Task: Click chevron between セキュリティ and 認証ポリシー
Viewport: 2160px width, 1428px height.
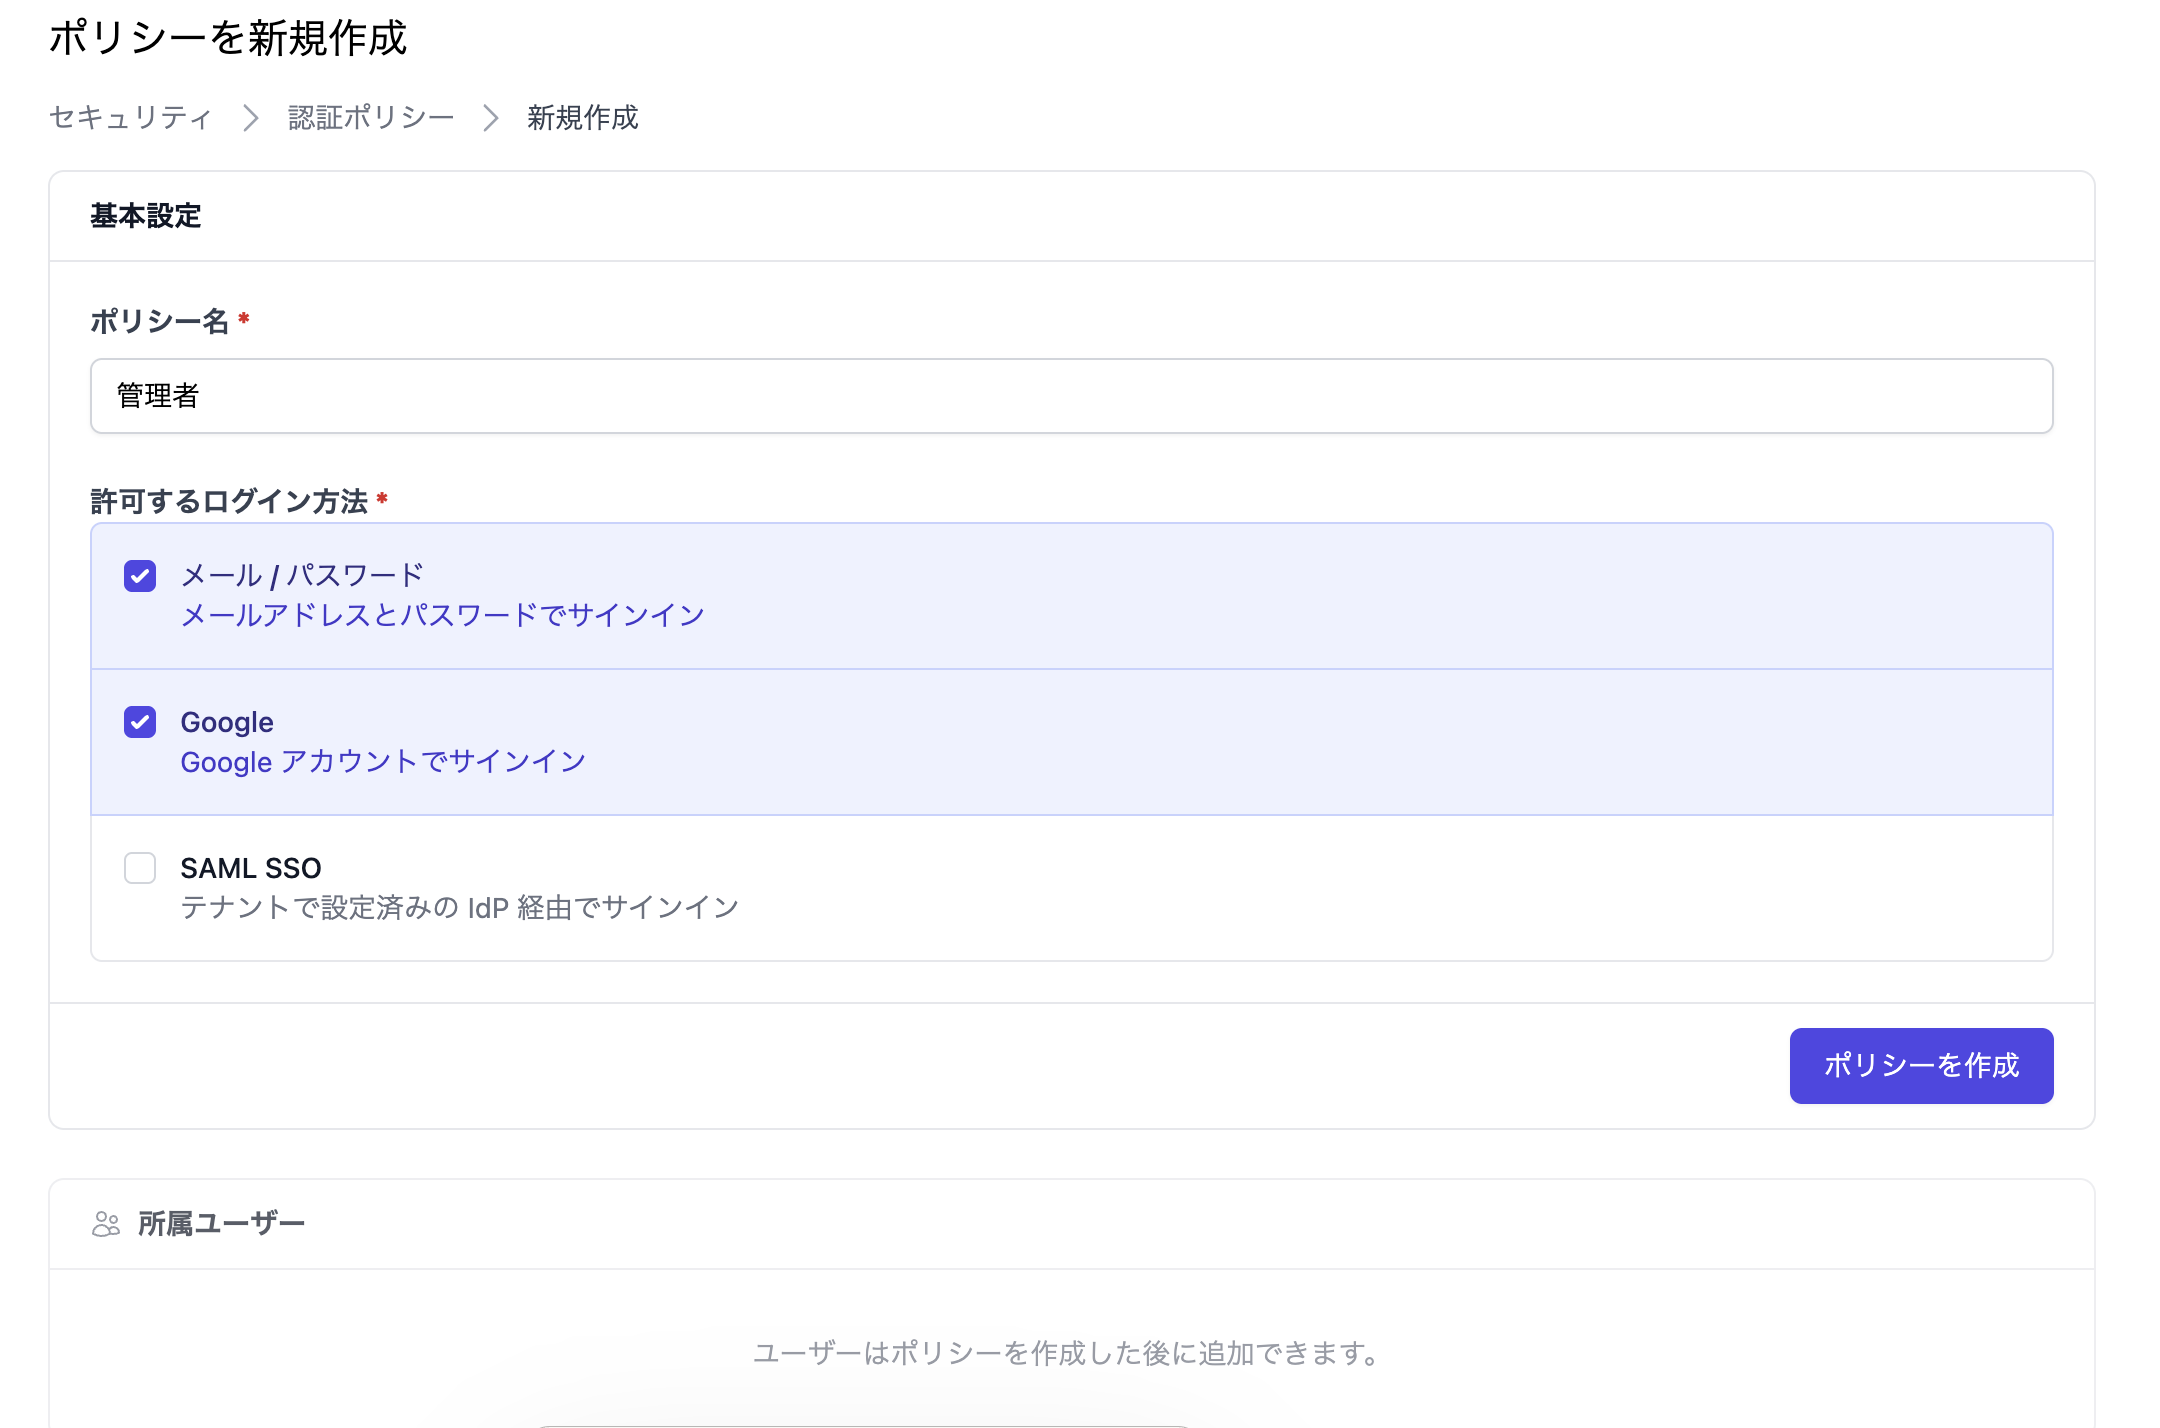Action: [x=251, y=118]
